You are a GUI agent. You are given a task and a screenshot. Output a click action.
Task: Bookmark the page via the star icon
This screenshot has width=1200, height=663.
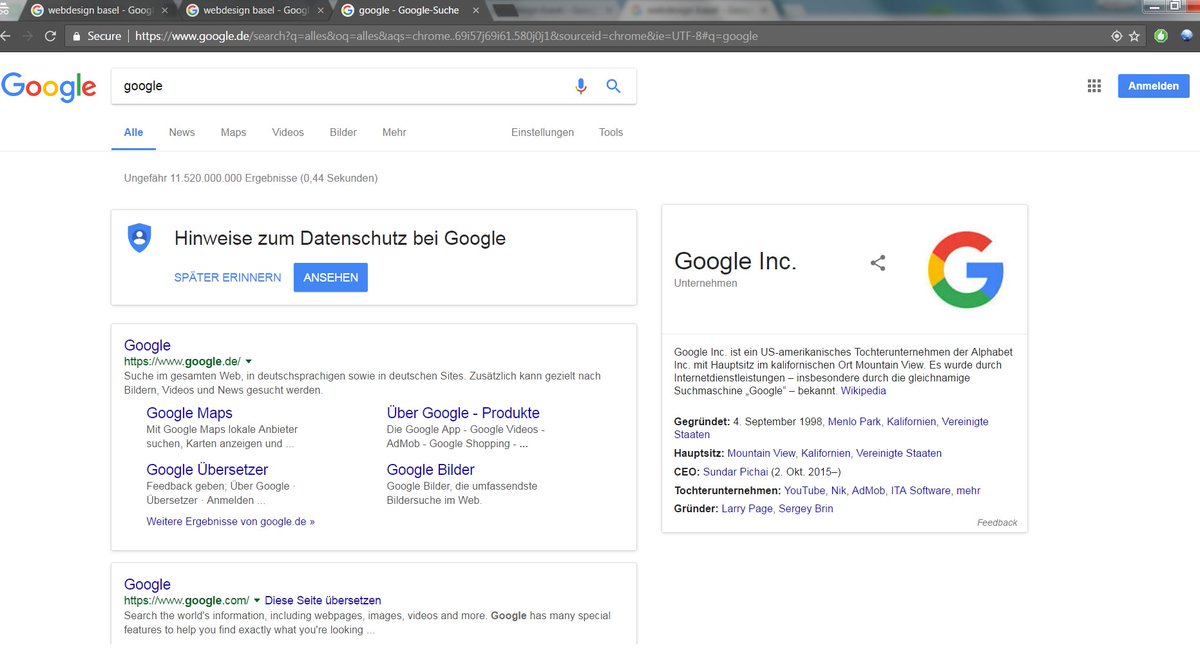[x=1134, y=35]
